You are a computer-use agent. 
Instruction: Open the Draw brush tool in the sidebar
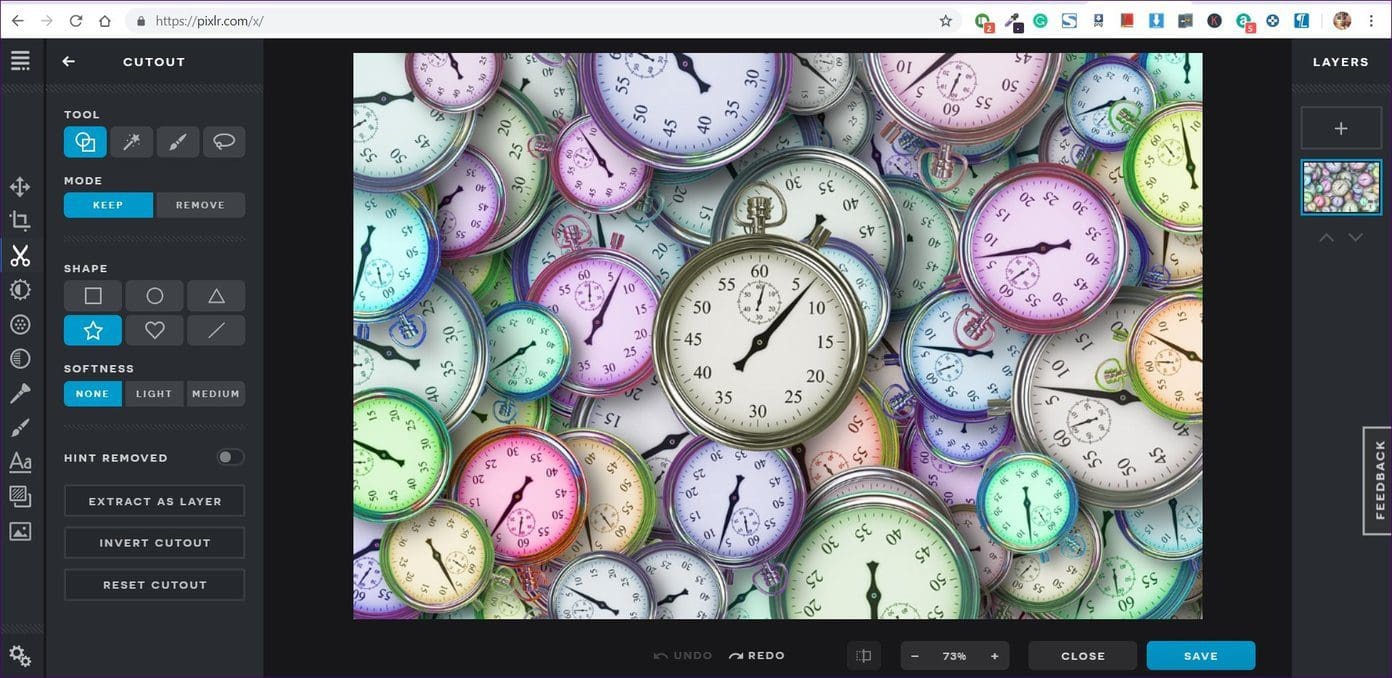(x=20, y=428)
